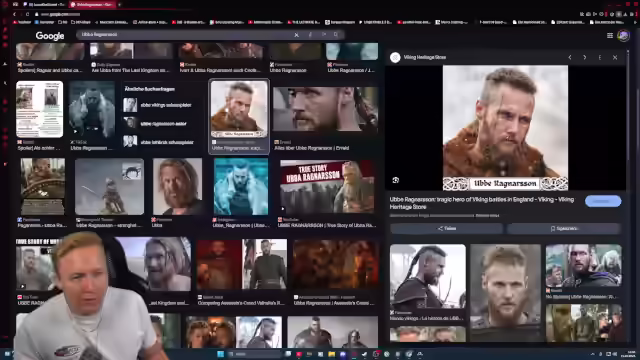Click the Google logo

tap(50, 36)
